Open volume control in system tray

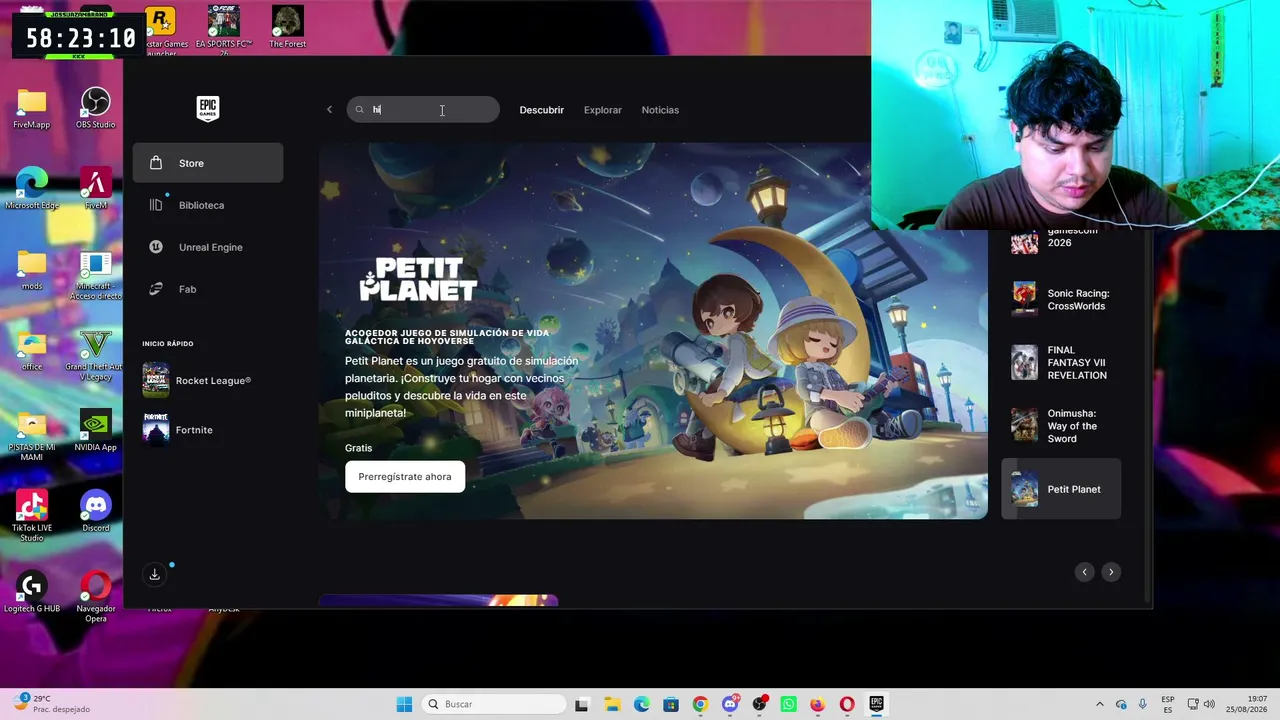point(1209,704)
